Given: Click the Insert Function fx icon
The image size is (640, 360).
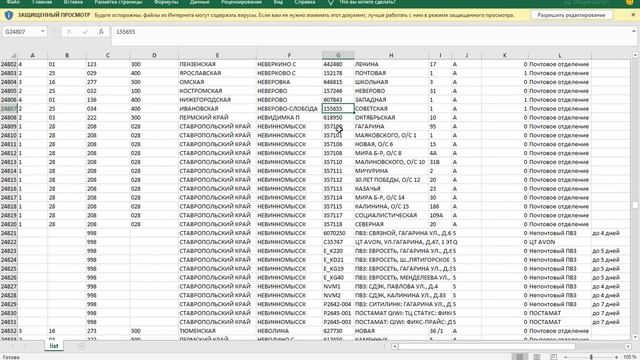Looking at the screenshot, I should pos(101,31).
